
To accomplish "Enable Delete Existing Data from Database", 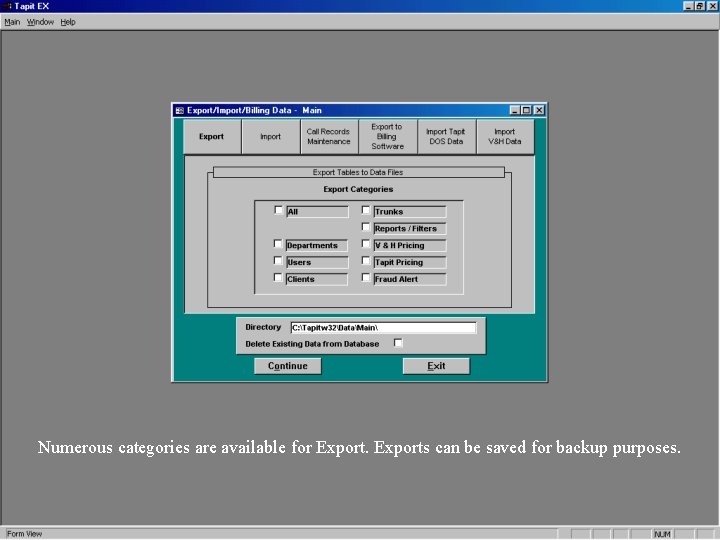I will click(x=398, y=343).
